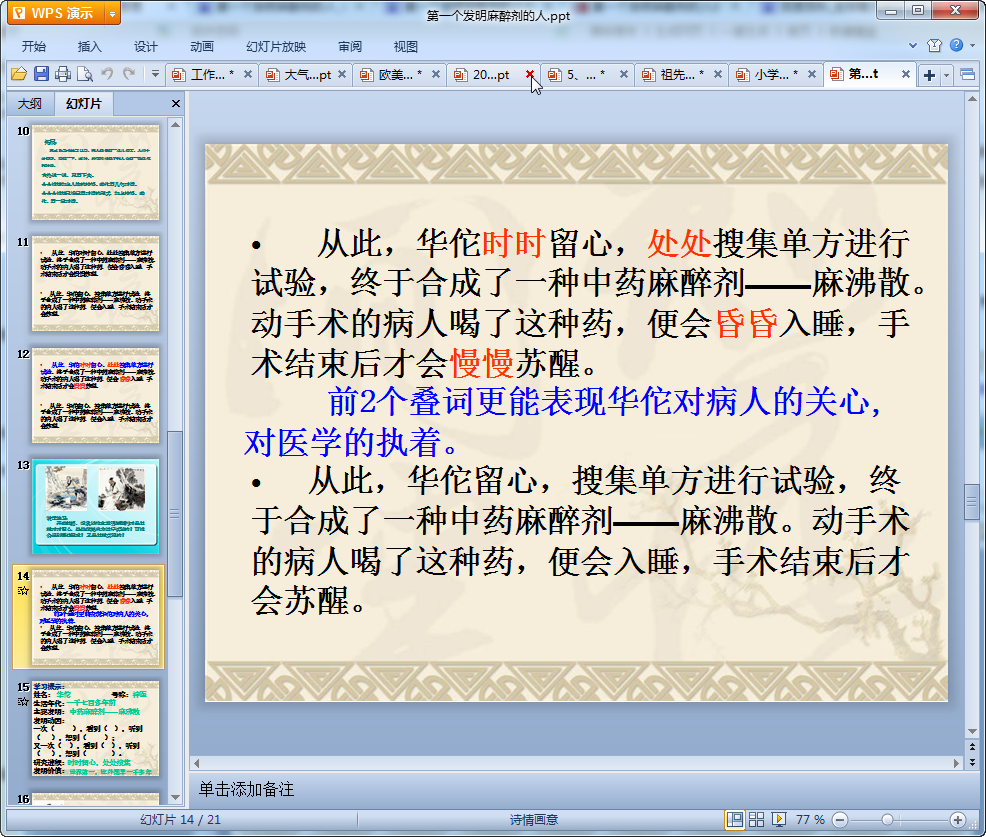This screenshot has height=837, width=986.
Task: Close the 大气...pt document tab
Action: click(x=342, y=74)
